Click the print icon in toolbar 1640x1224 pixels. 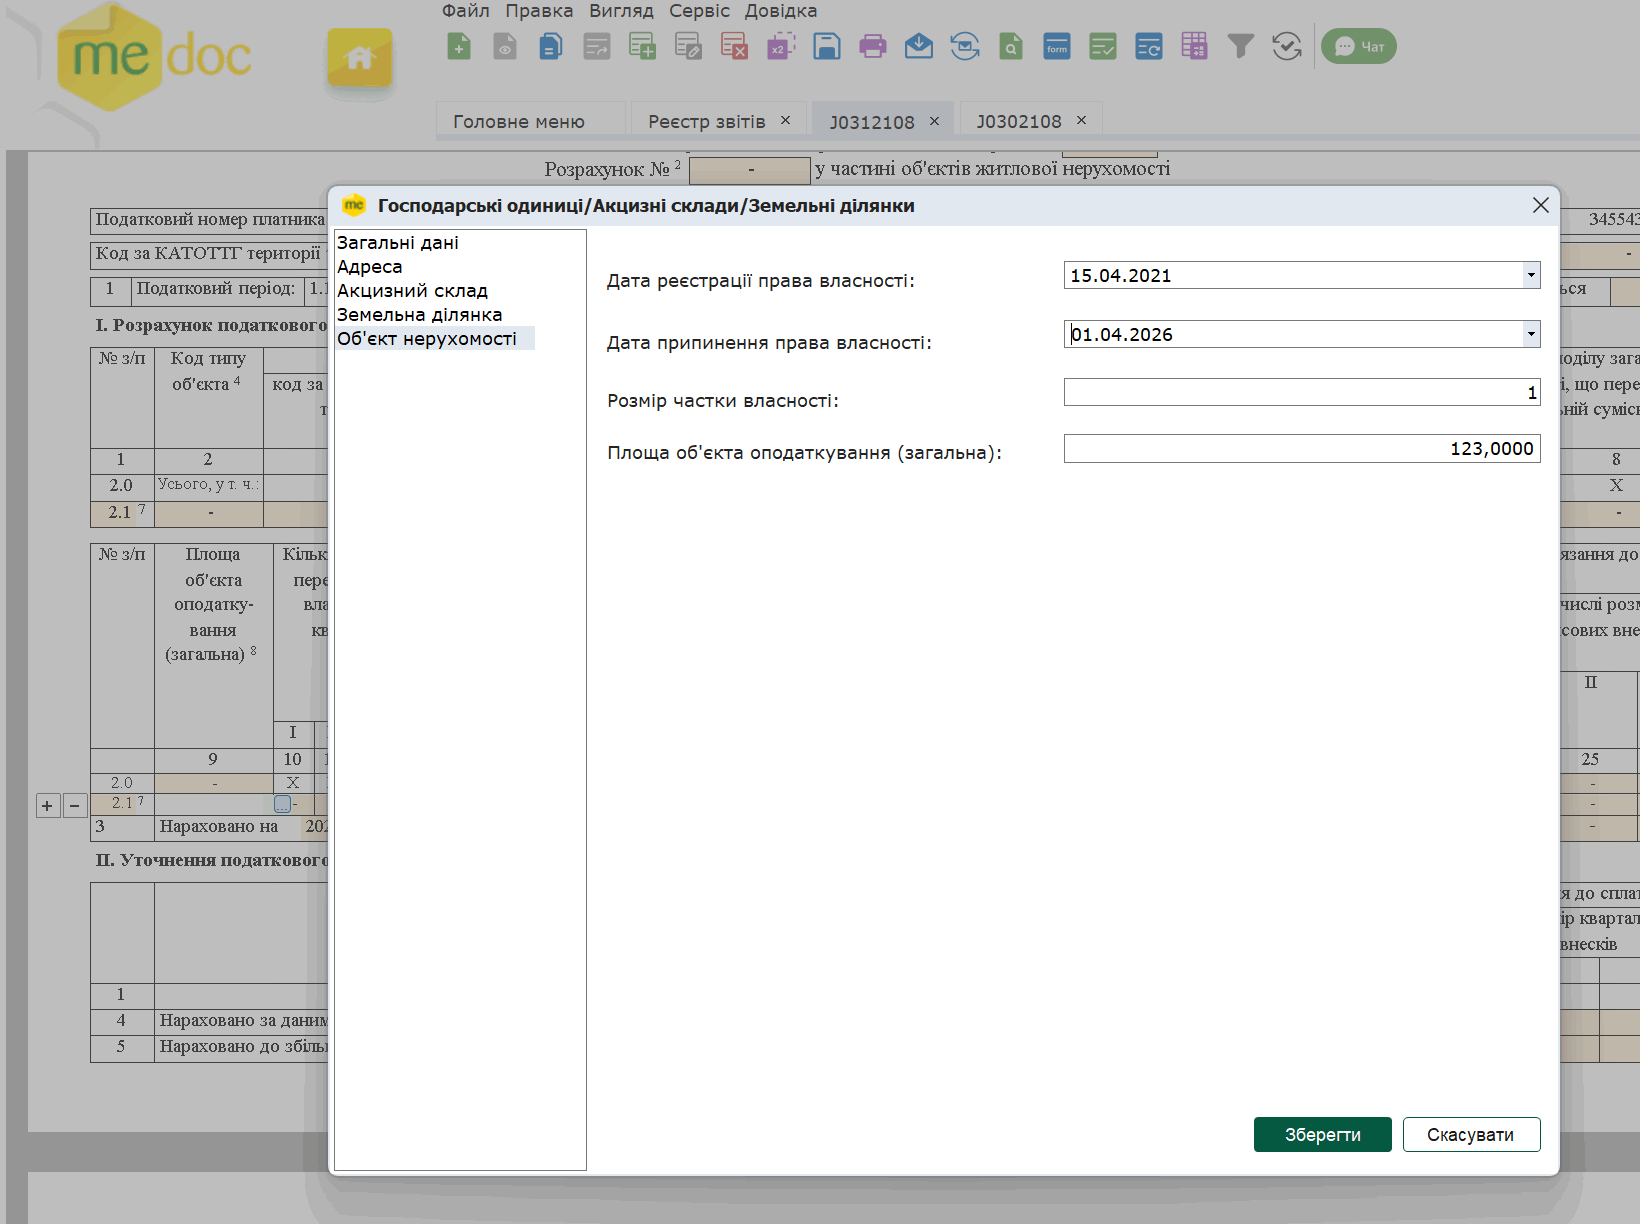pyautogui.click(x=872, y=46)
